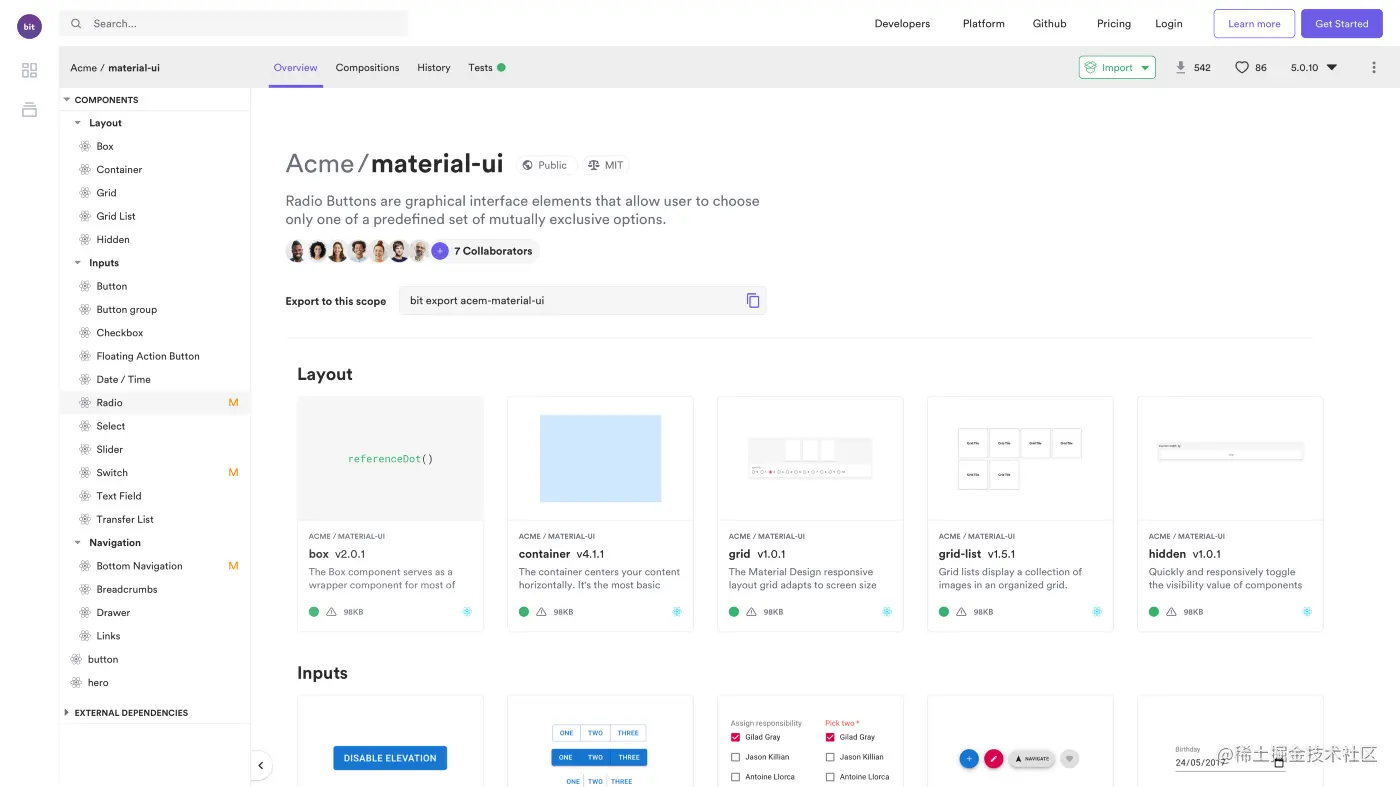This screenshot has height=787, width=1400.
Task: Click the Learn more button
Action: click(x=1254, y=23)
